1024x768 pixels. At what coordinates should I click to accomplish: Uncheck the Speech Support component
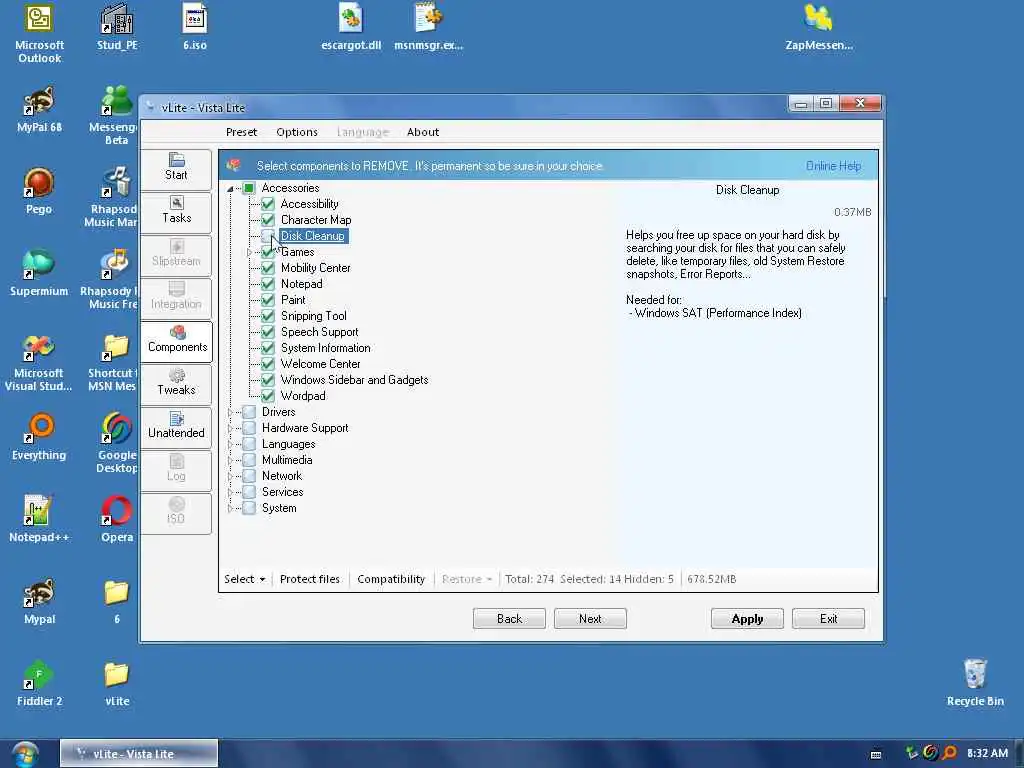[x=268, y=332]
